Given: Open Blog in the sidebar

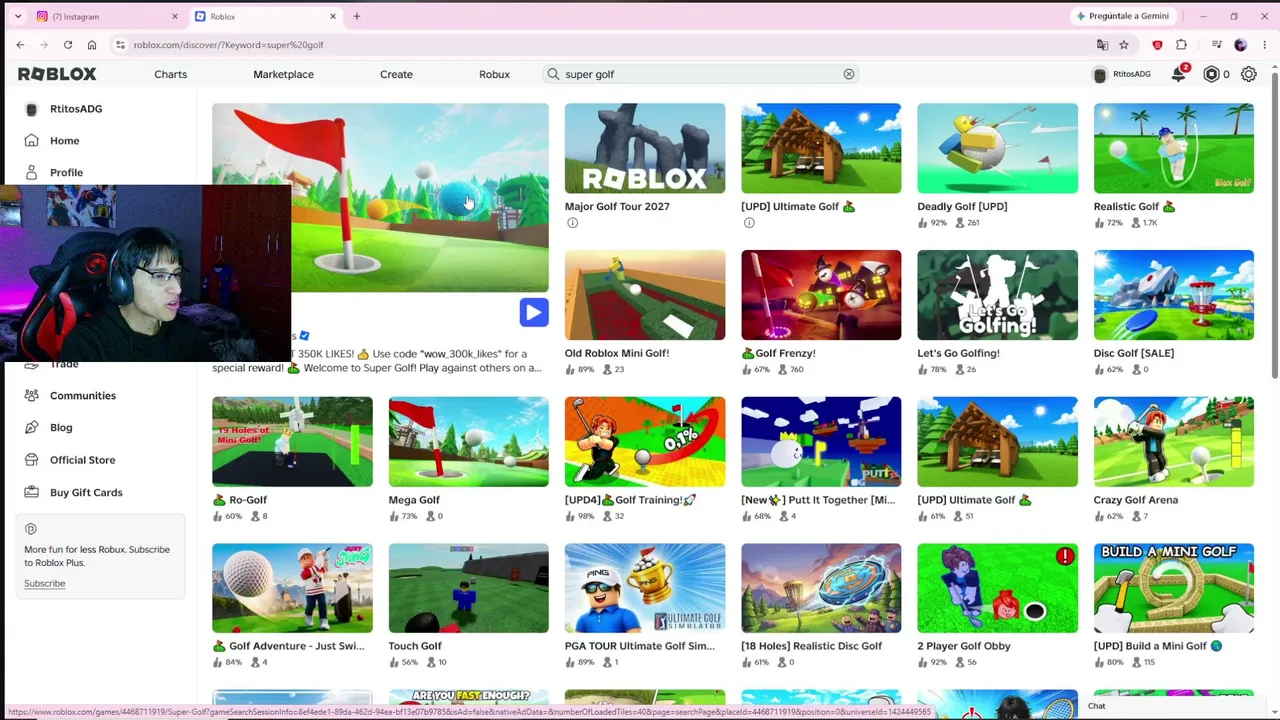Looking at the screenshot, I should coord(60,428).
